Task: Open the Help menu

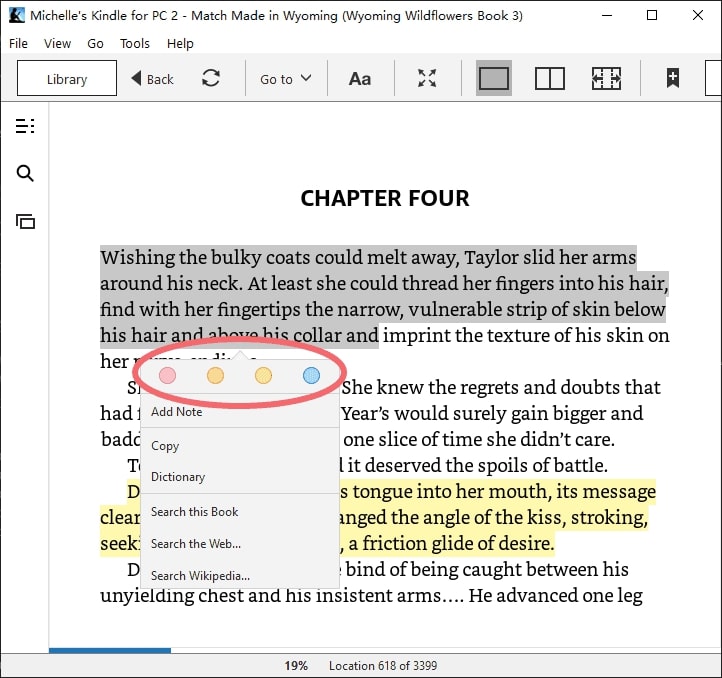Action: coord(180,43)
